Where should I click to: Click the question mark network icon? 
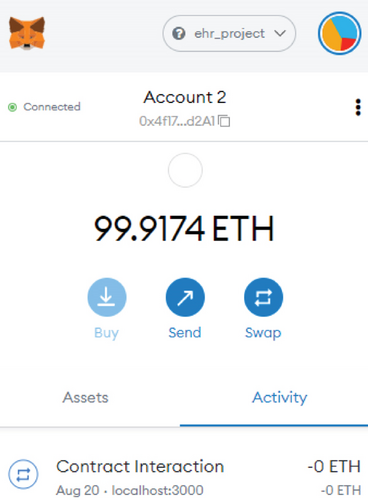[179, 34]
